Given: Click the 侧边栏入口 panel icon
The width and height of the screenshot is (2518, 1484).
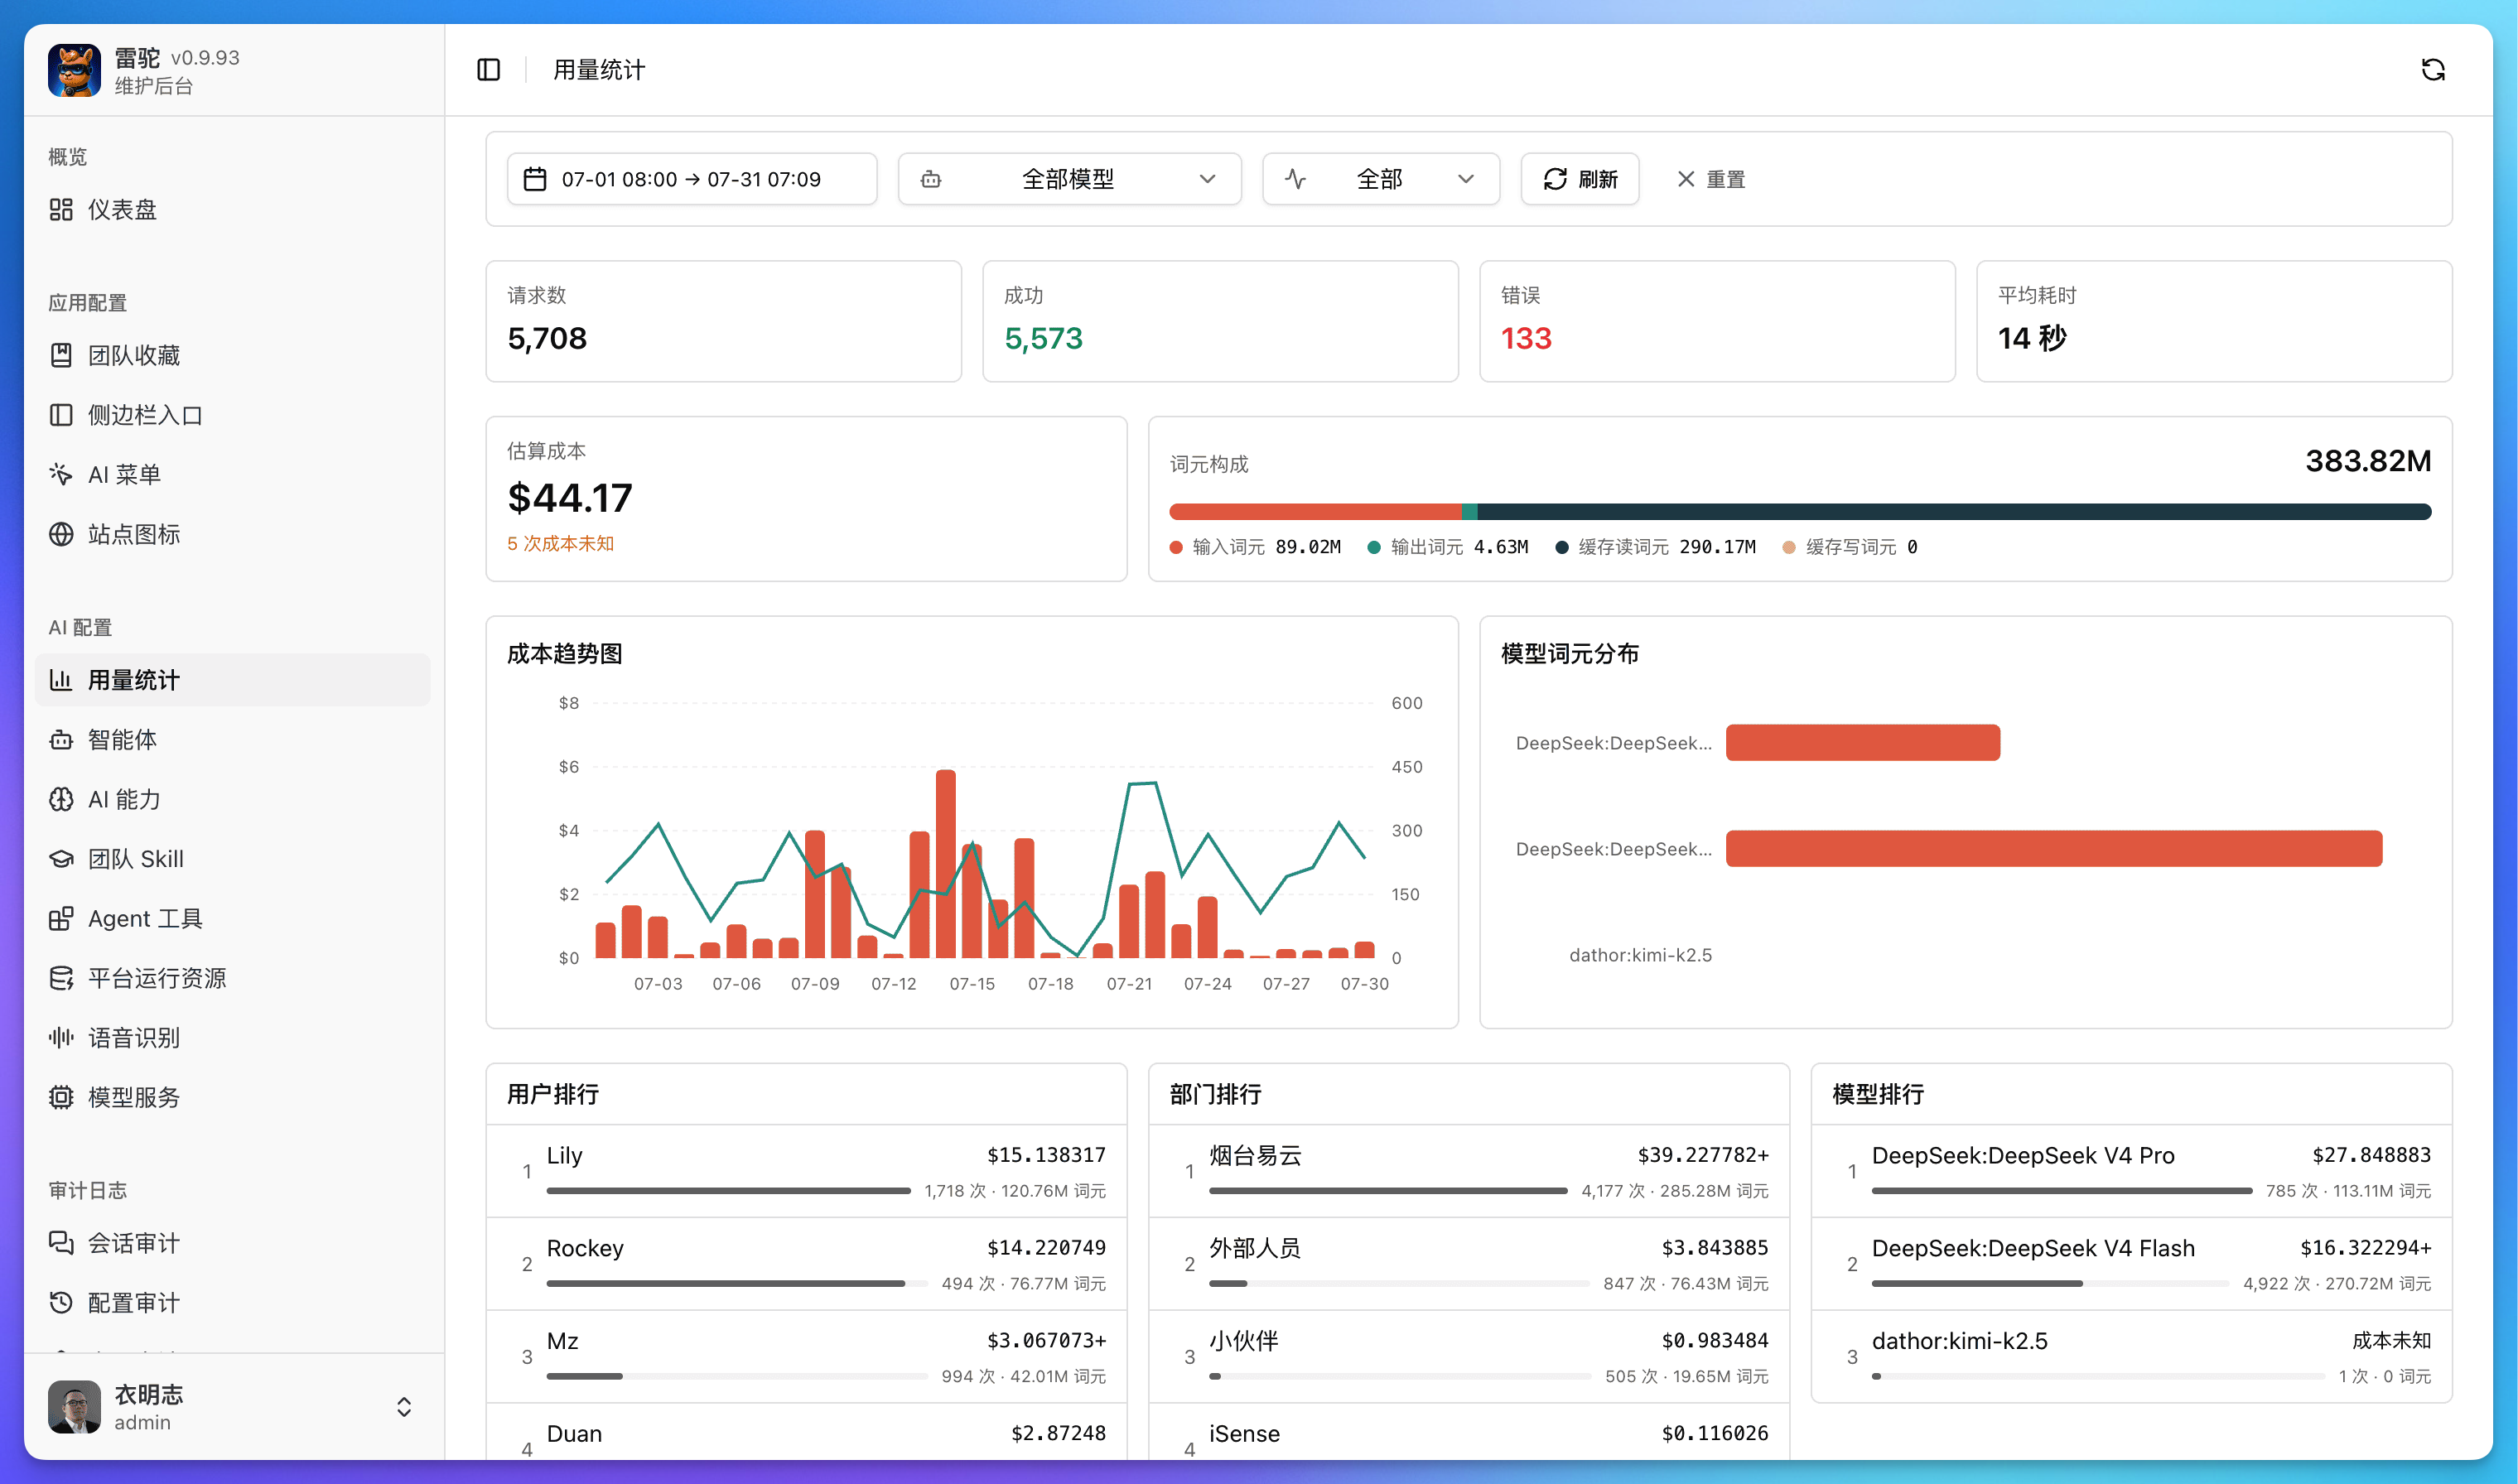Looking at the screenshot, I should pyautogui.click(x=61, y=415).
